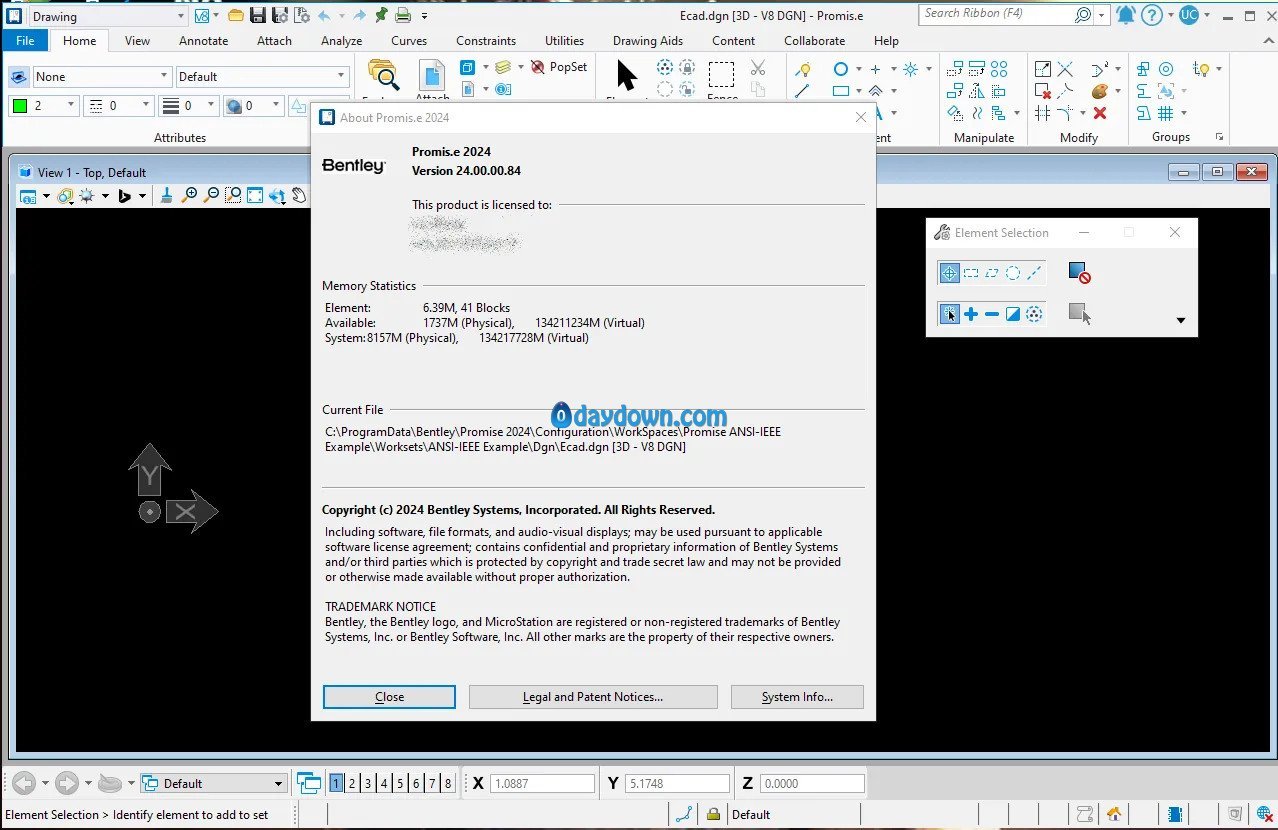Select the Add mode plus in Element Selection
This screenshot has width=1278, height=830.
tap(971, 314)
